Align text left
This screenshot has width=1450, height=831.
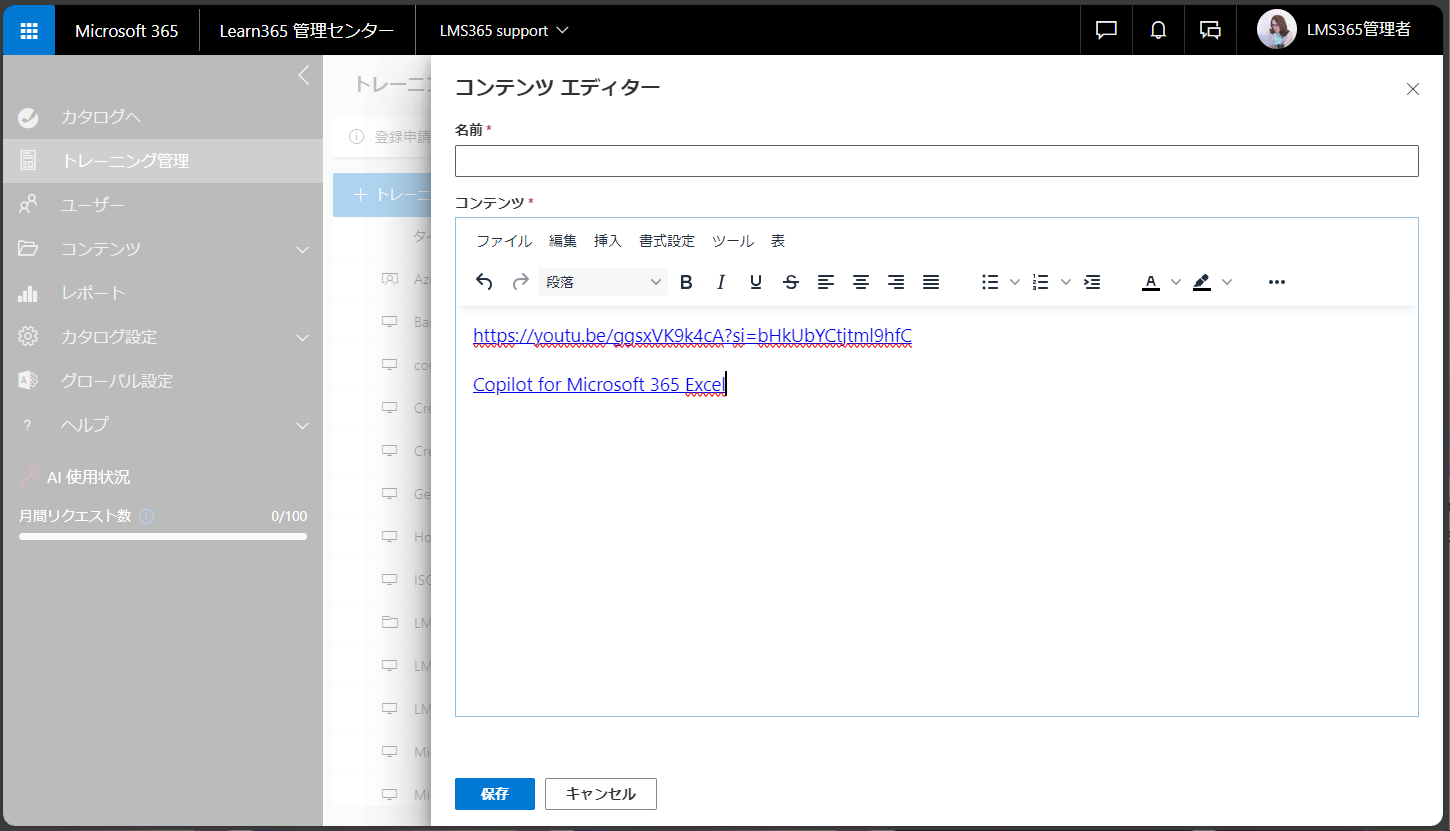tap(826, 282)
